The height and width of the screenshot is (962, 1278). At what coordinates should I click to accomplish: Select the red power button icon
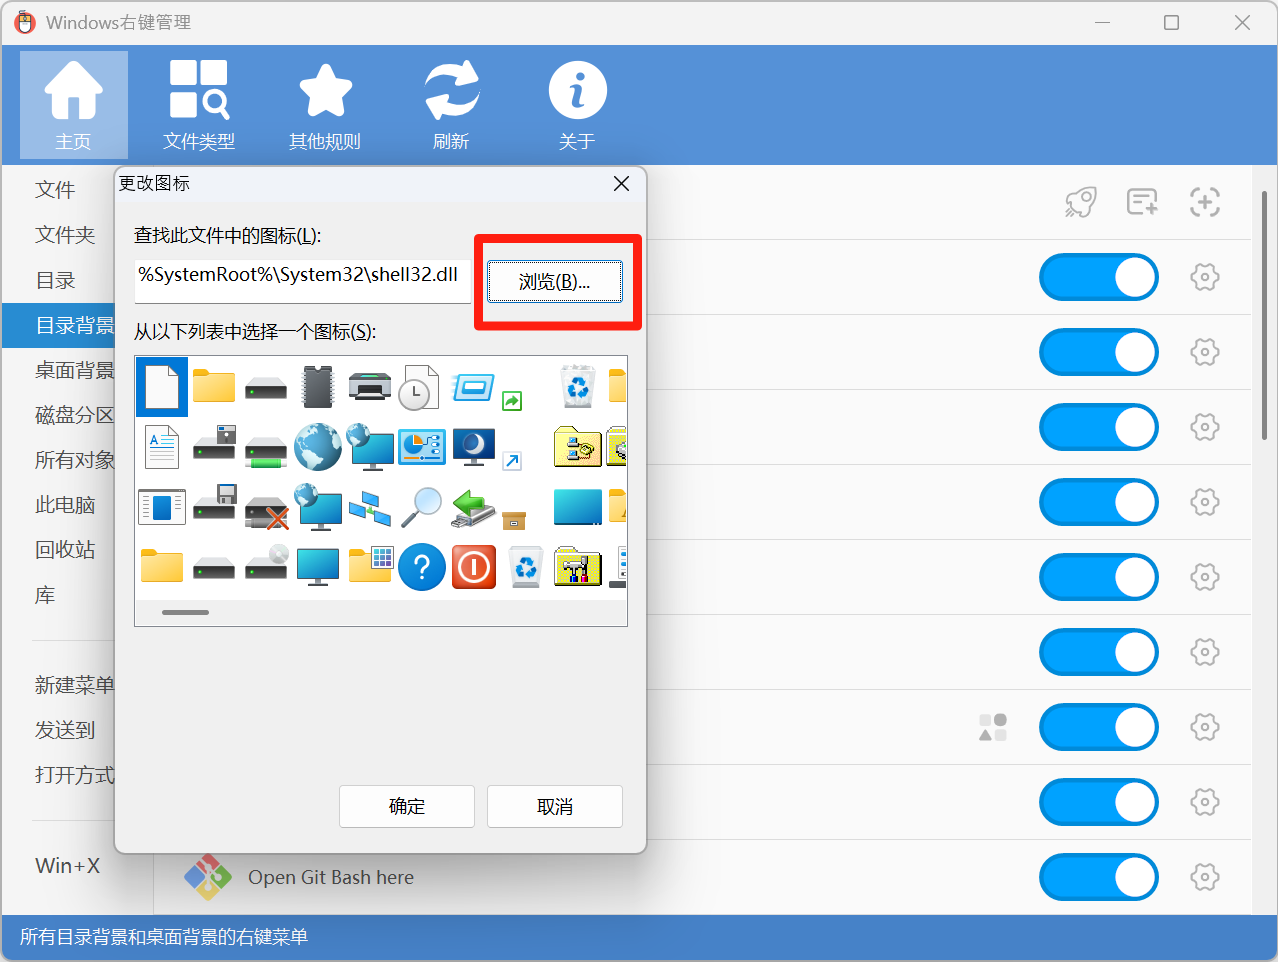click(x=474, y=567)
